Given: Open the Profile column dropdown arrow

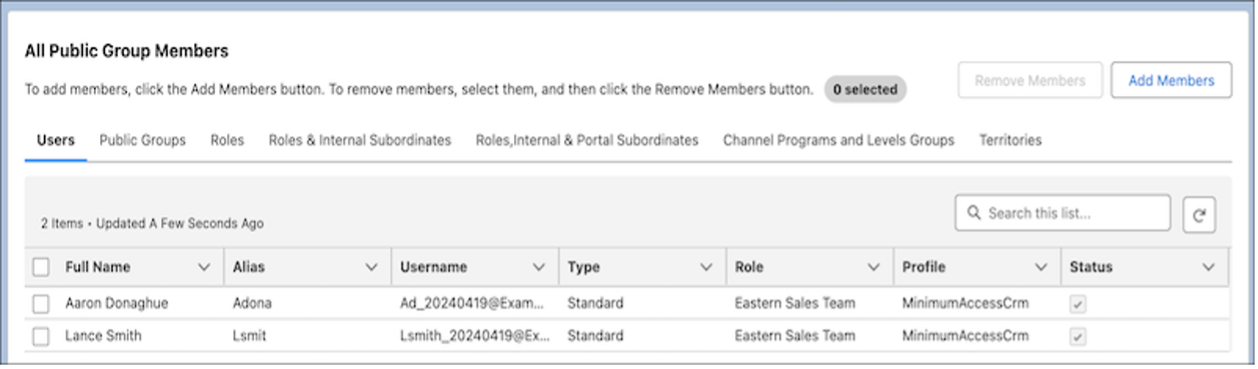Looking at the screenshot, I should click(1041, 268).
